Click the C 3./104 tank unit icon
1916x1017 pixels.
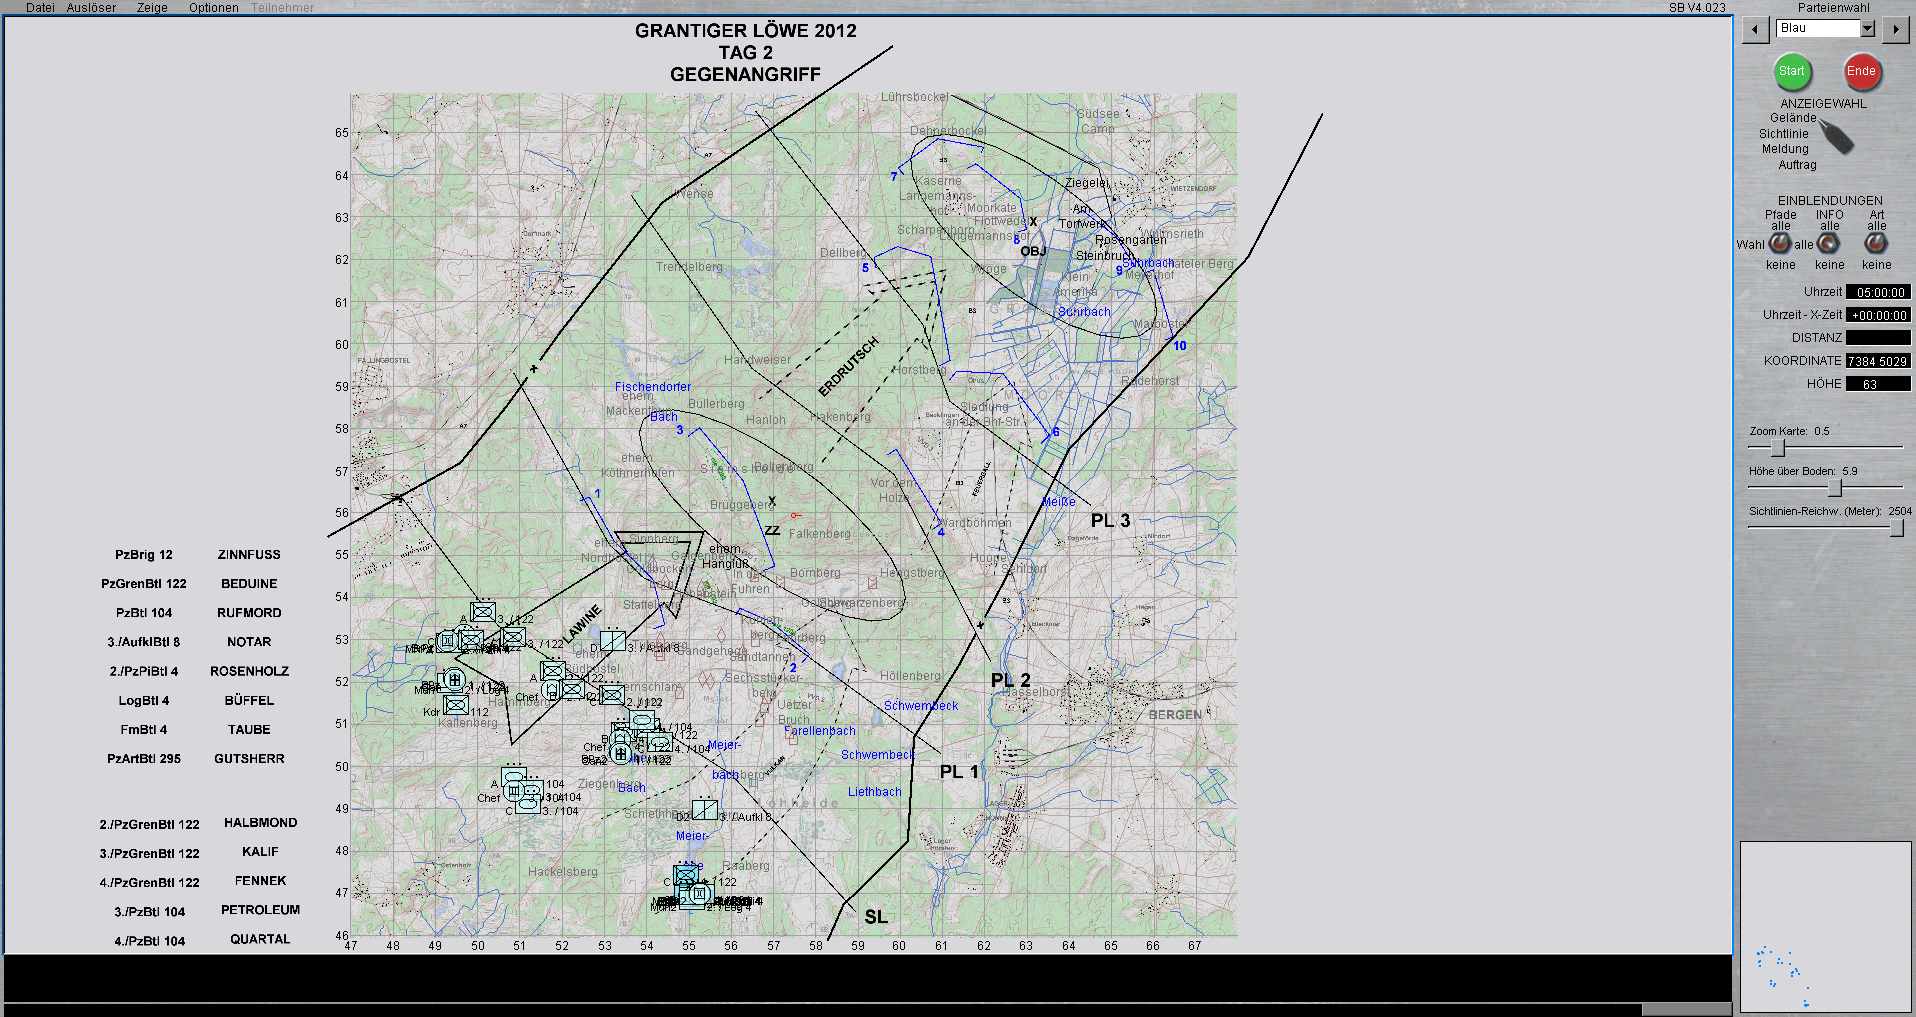[x=528, y=803]
